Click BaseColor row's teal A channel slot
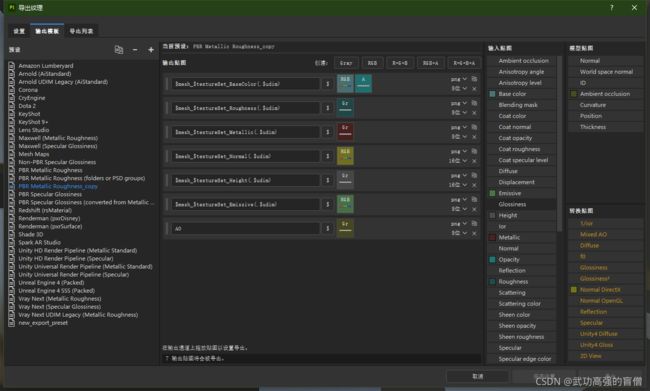Image resolution: width=650 pixels, height=391 pixels. [x=363, y=83]
